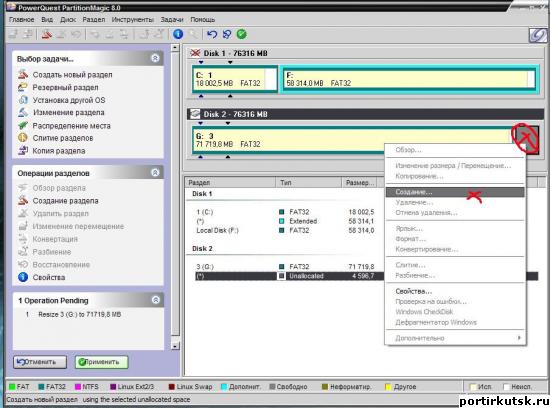The width and height of the screenshot is (550, 408).
Task: Select the C: partition bar on Disk 1
Action: (x=235, y=79)
